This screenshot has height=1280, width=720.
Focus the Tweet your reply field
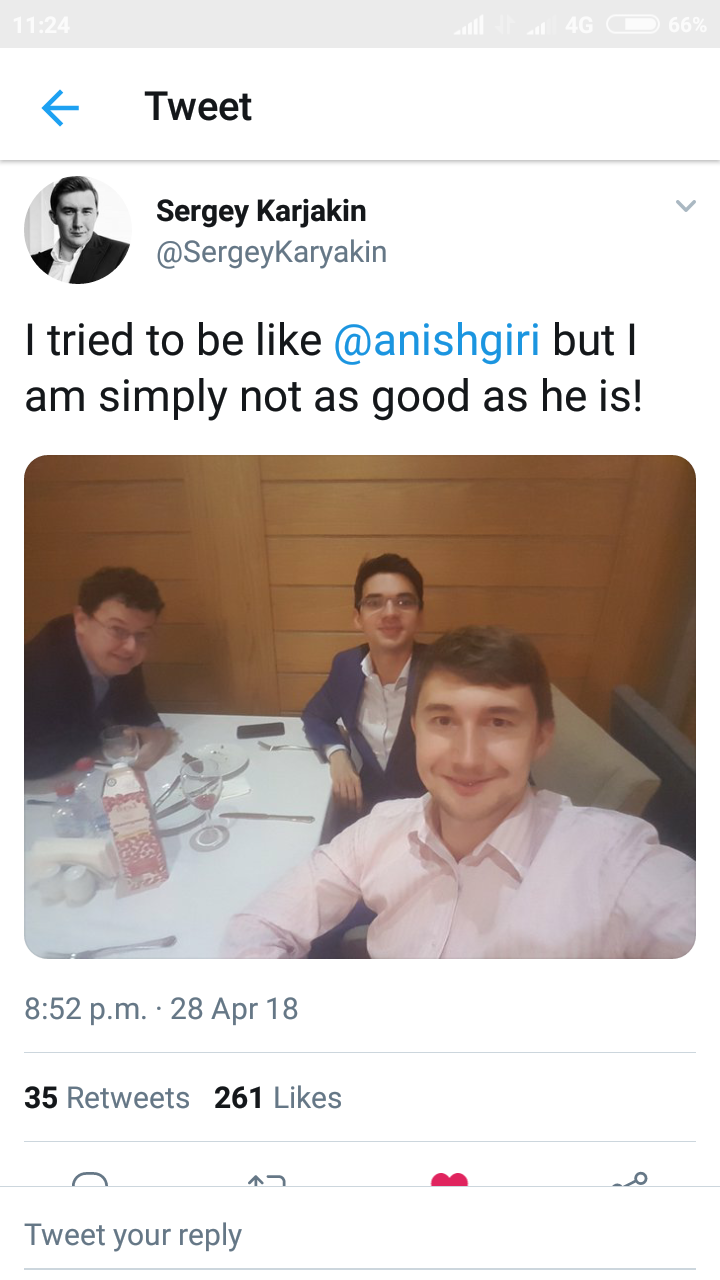[x=360, y=1235]
